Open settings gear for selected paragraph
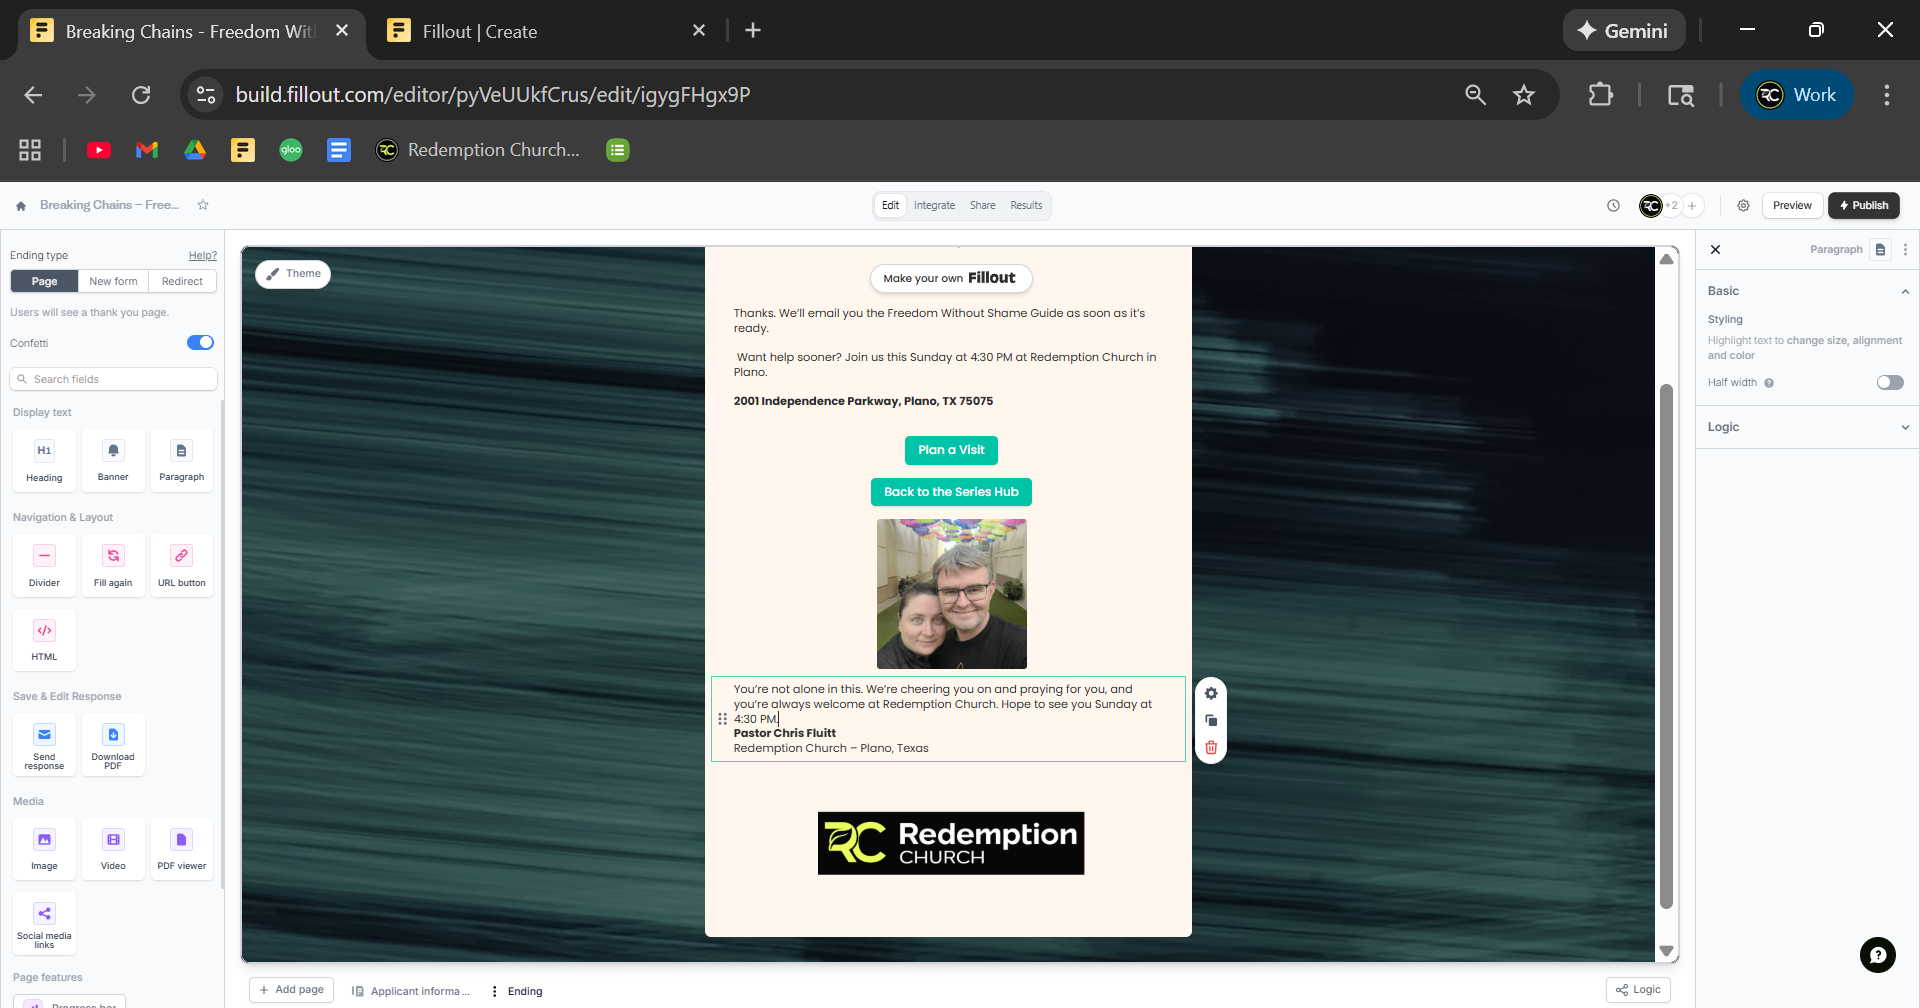The height and width of the screenshot is (1008, 1920). tap(1211, 694)
